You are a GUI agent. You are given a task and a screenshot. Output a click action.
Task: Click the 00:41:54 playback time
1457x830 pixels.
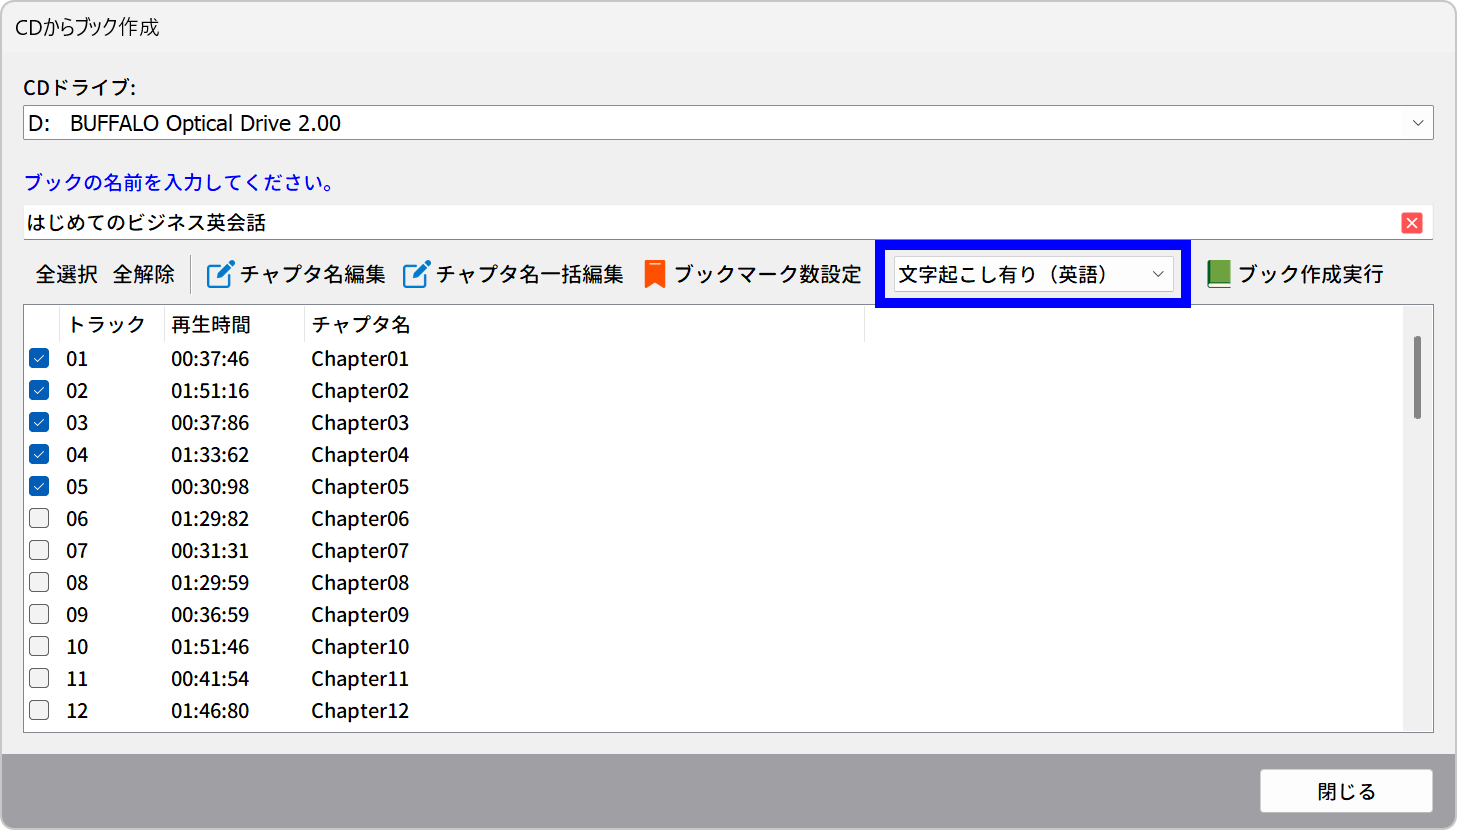point(210,678)
